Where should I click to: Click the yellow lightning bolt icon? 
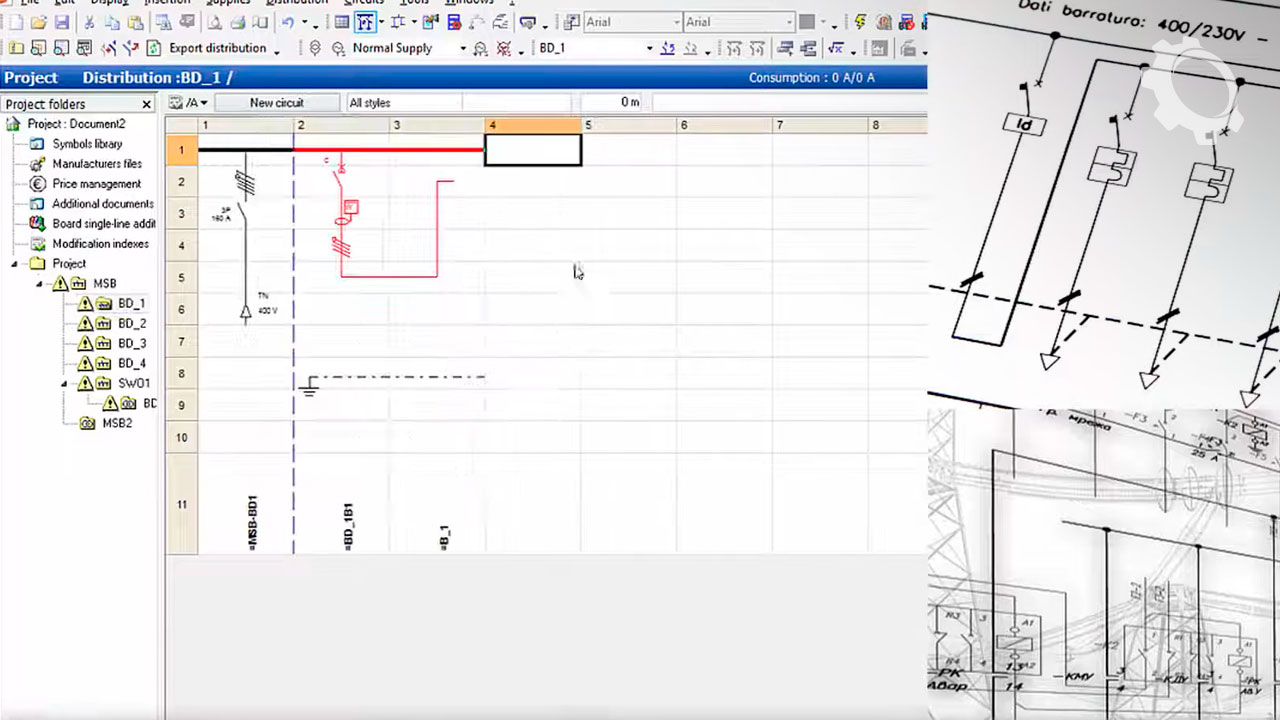pos(861,22)
